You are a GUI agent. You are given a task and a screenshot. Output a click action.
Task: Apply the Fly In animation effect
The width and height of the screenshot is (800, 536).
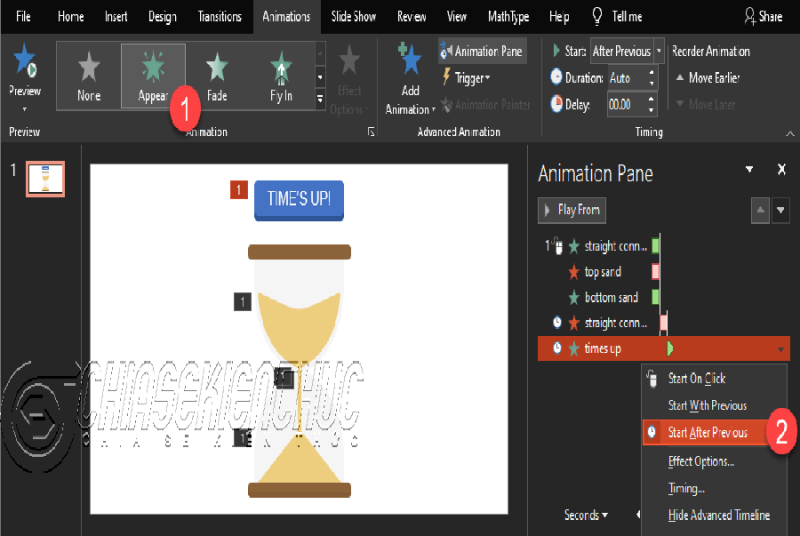click(x=281, y=76)
